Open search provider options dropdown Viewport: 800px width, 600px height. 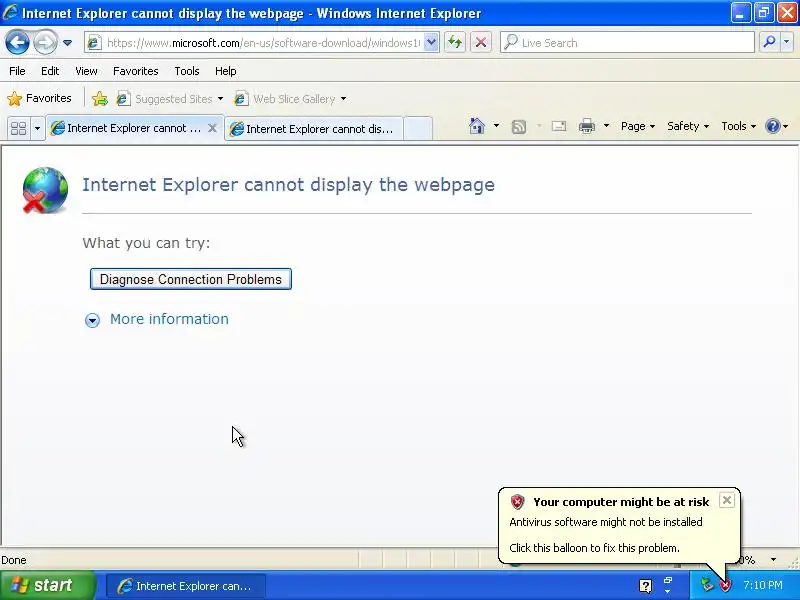(x=786, y=42)
